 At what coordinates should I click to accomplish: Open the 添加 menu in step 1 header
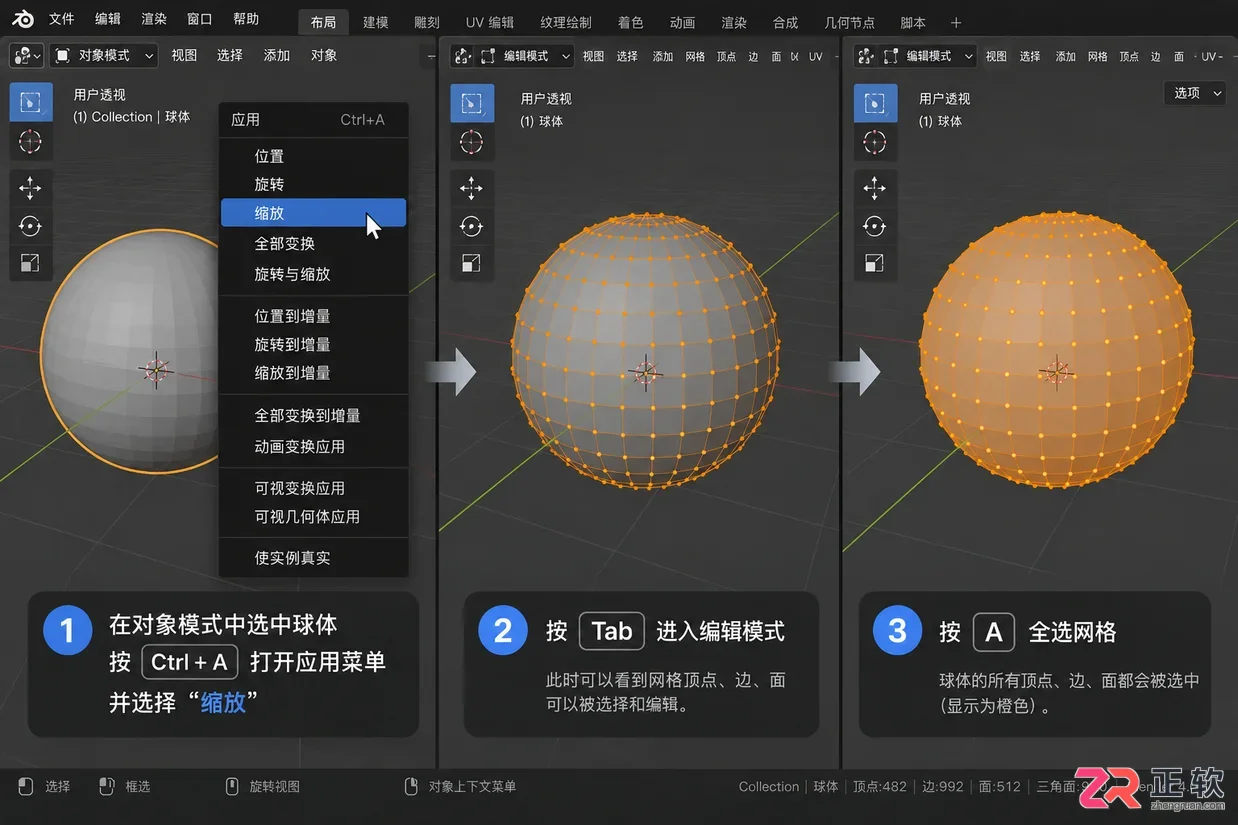[x=277, y=55]
